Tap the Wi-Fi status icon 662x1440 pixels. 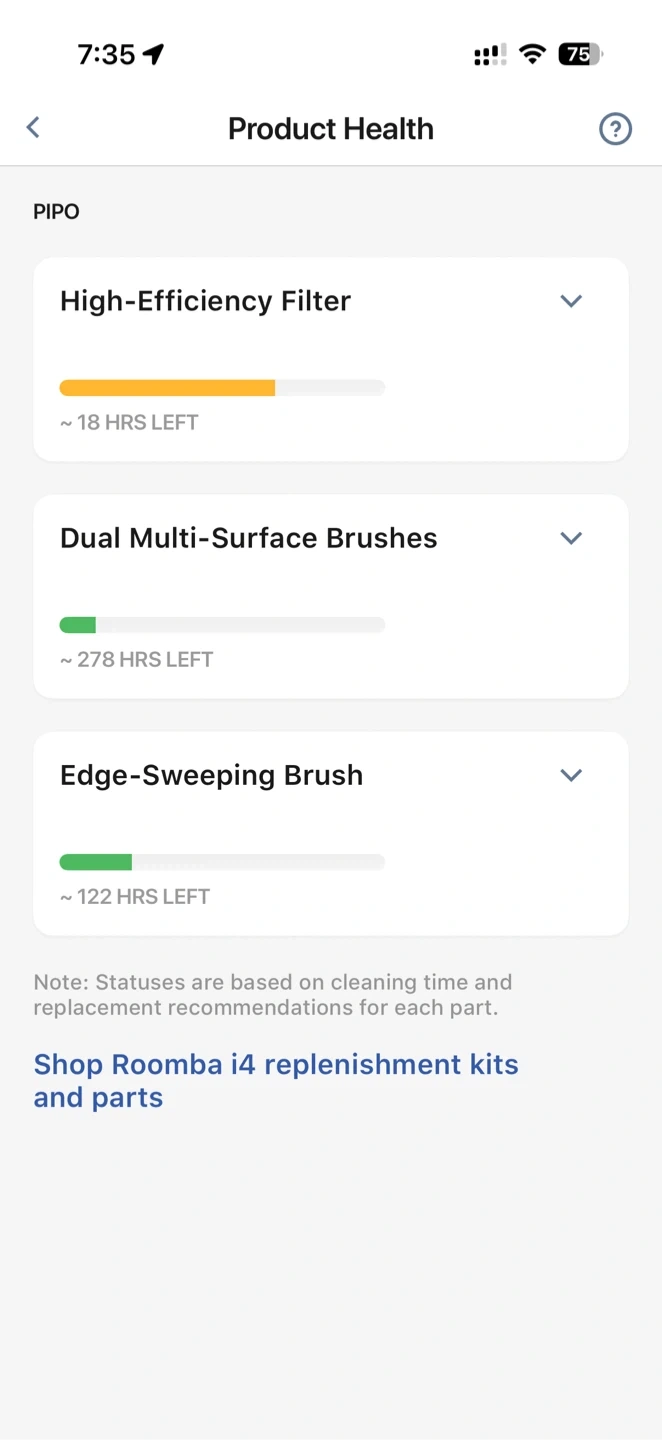pos(533,54)
